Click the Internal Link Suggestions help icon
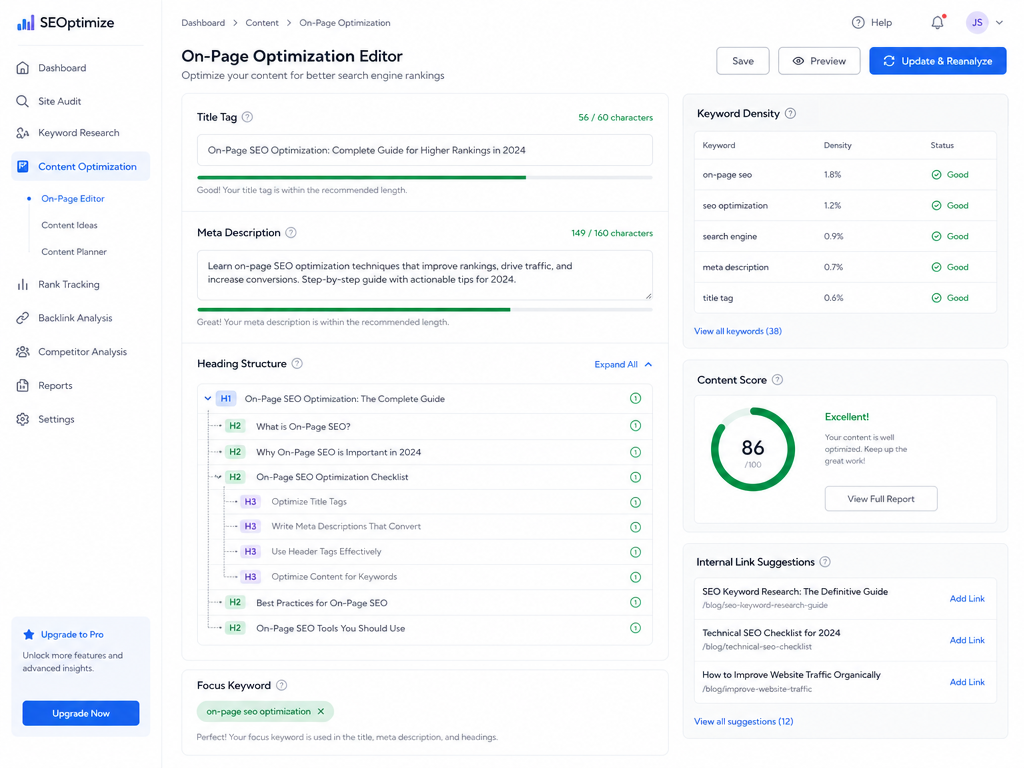 click(x=825, y=562)
